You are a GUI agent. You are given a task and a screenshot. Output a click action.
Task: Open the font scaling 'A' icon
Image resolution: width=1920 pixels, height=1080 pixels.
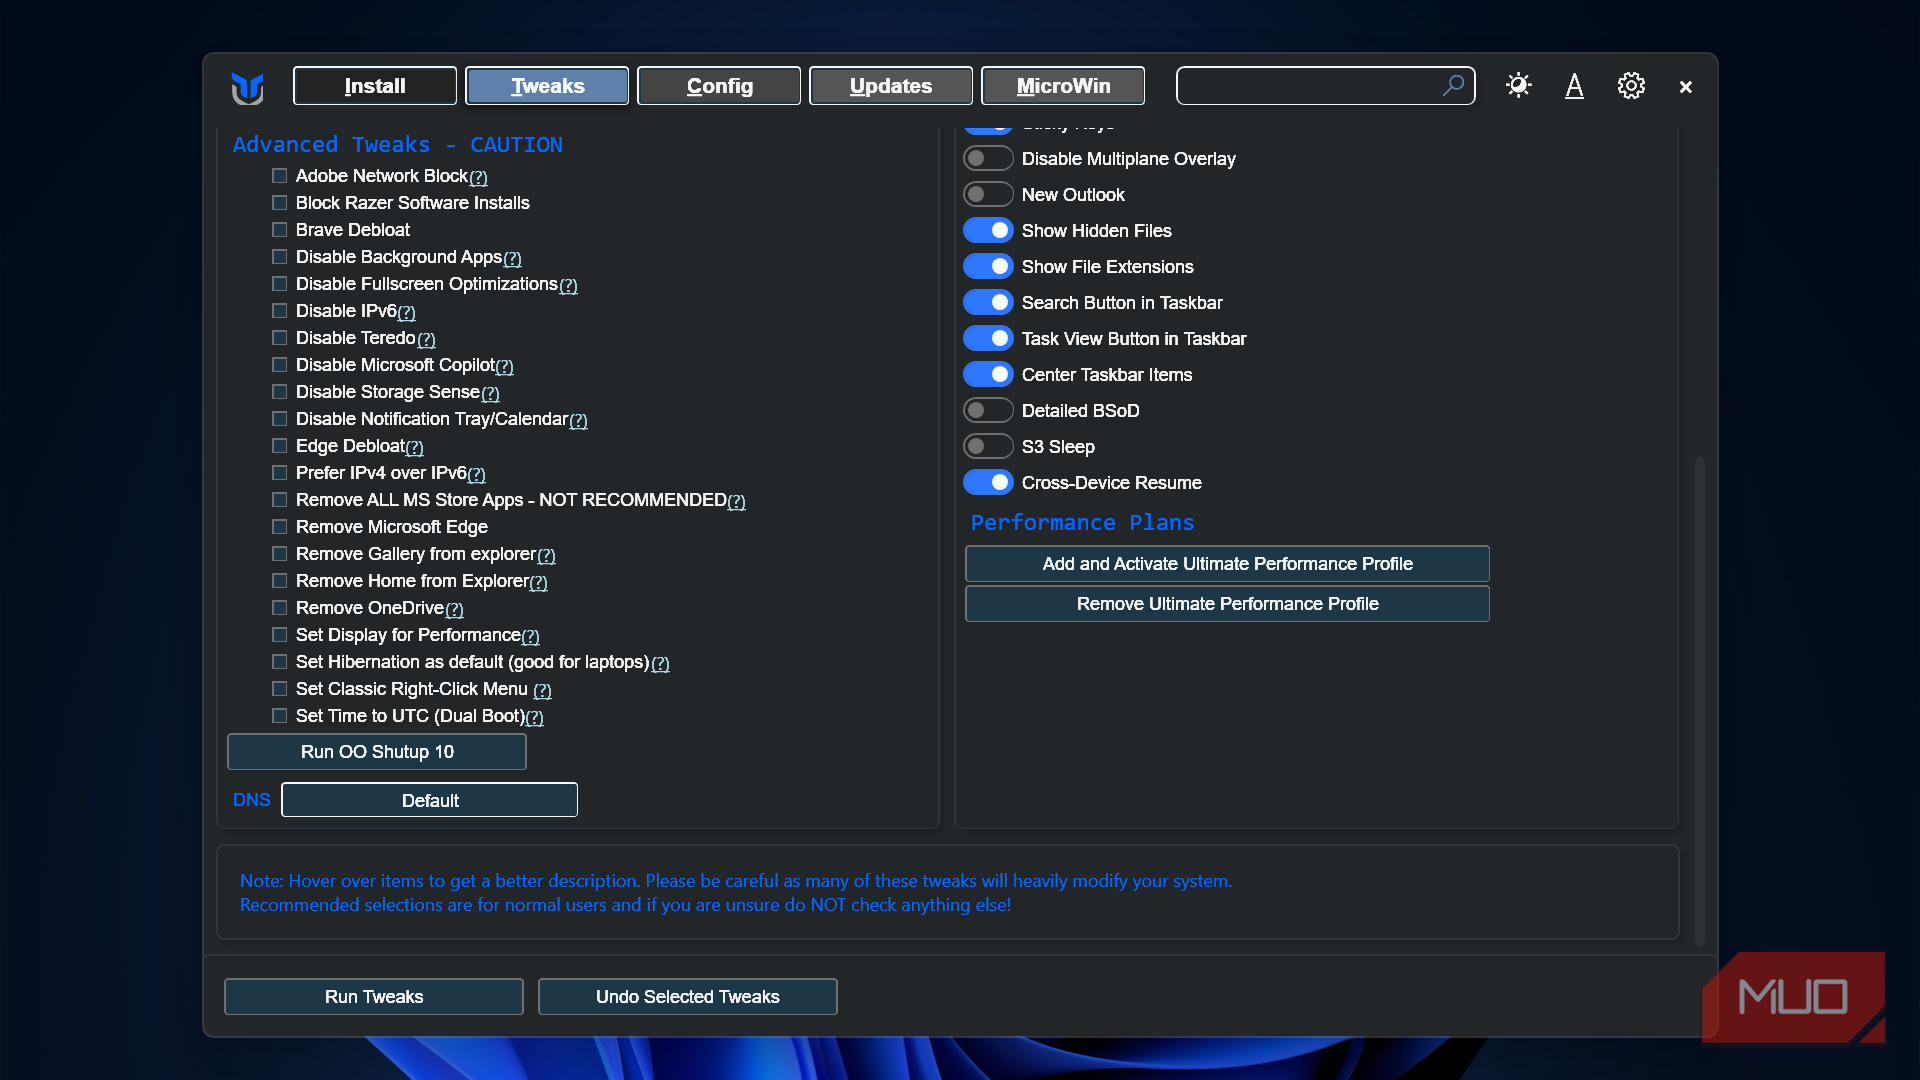pos(1574,86)
